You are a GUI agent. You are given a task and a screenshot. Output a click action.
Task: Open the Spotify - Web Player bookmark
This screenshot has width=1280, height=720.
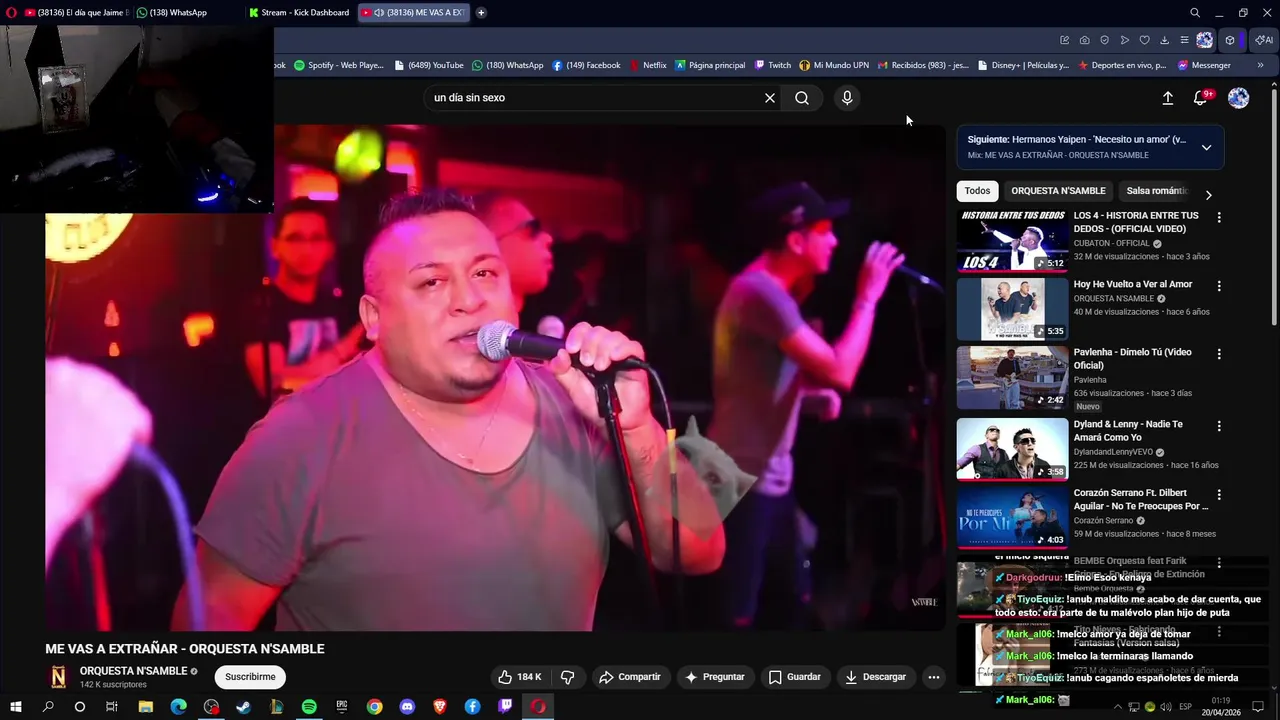point(338,65)
